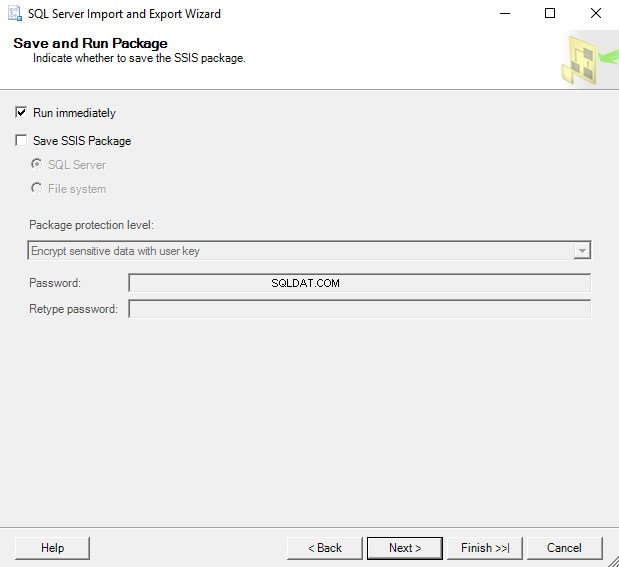Maximize the wizard window

(550, 13)
